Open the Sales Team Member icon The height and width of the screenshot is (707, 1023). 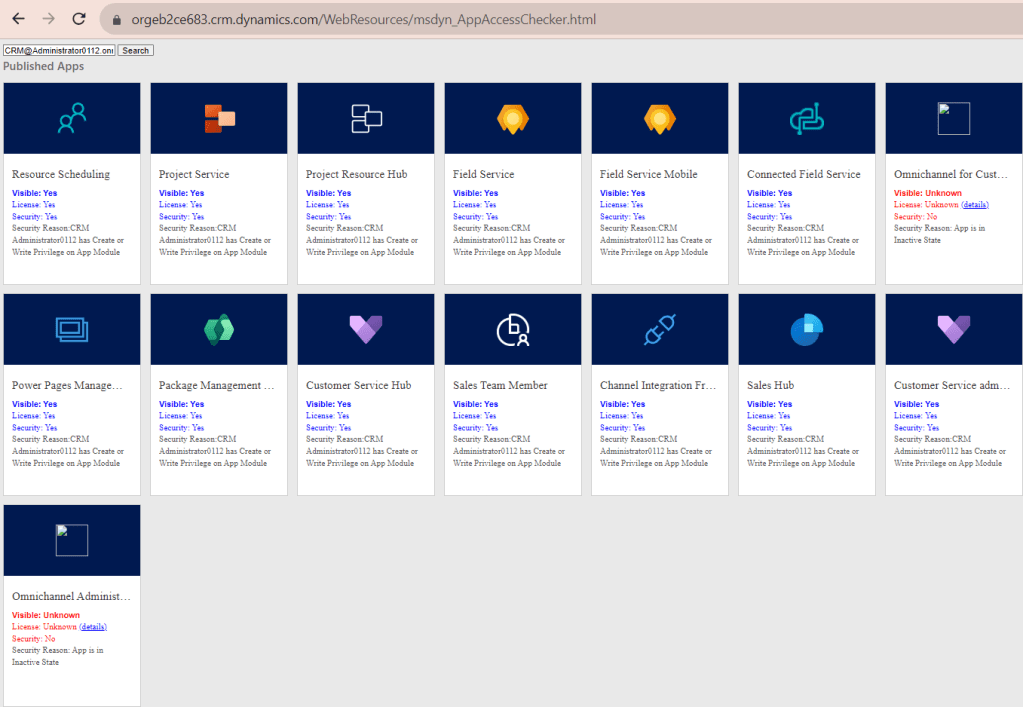coord(513,329)
